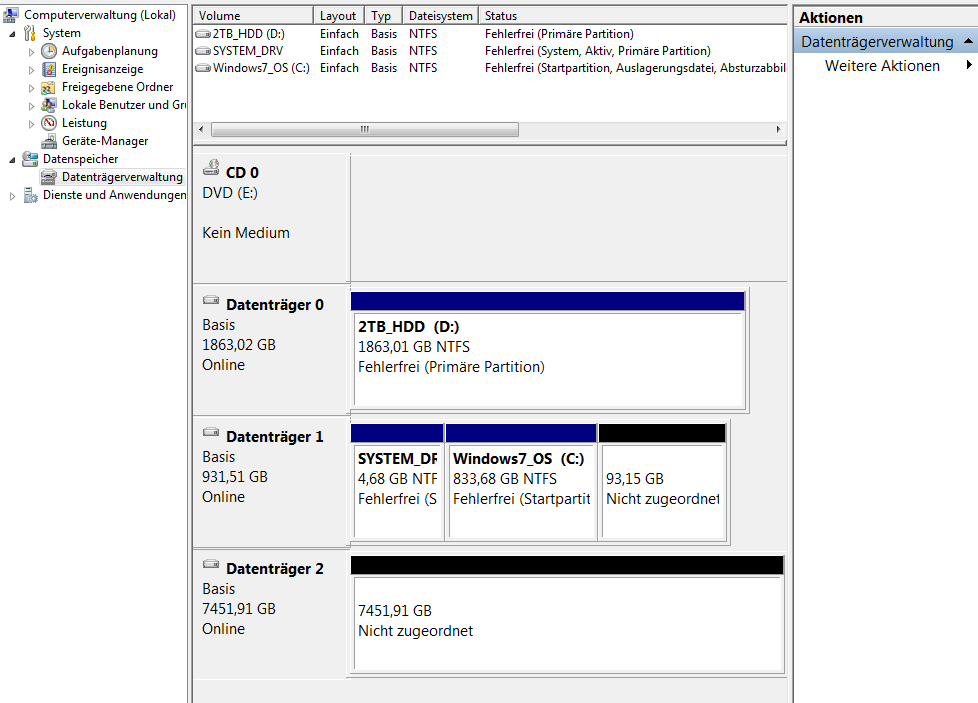Expand the Dienste und Anwendungen node
Viewport: 978px width, 703px height.
point(12,196)
